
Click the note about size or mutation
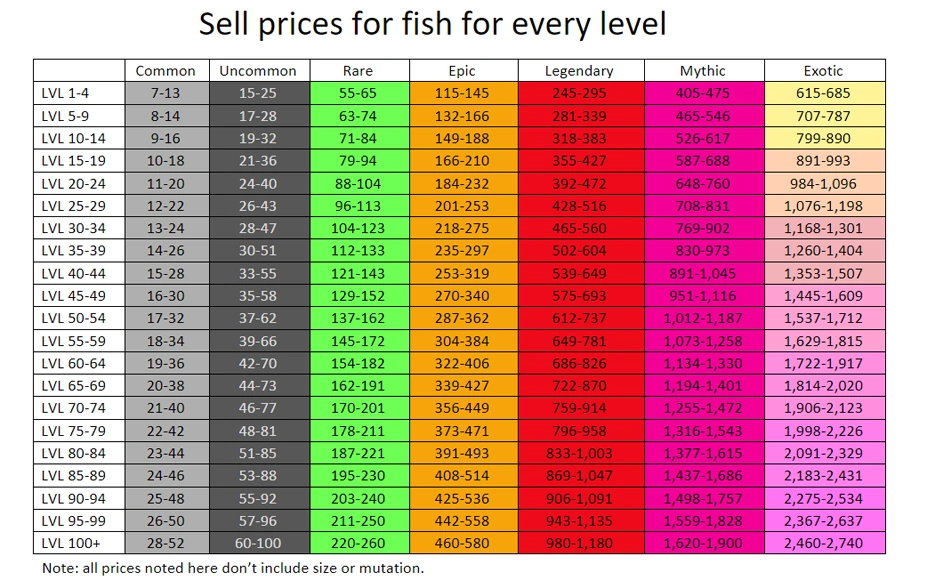tap(232, 567)
